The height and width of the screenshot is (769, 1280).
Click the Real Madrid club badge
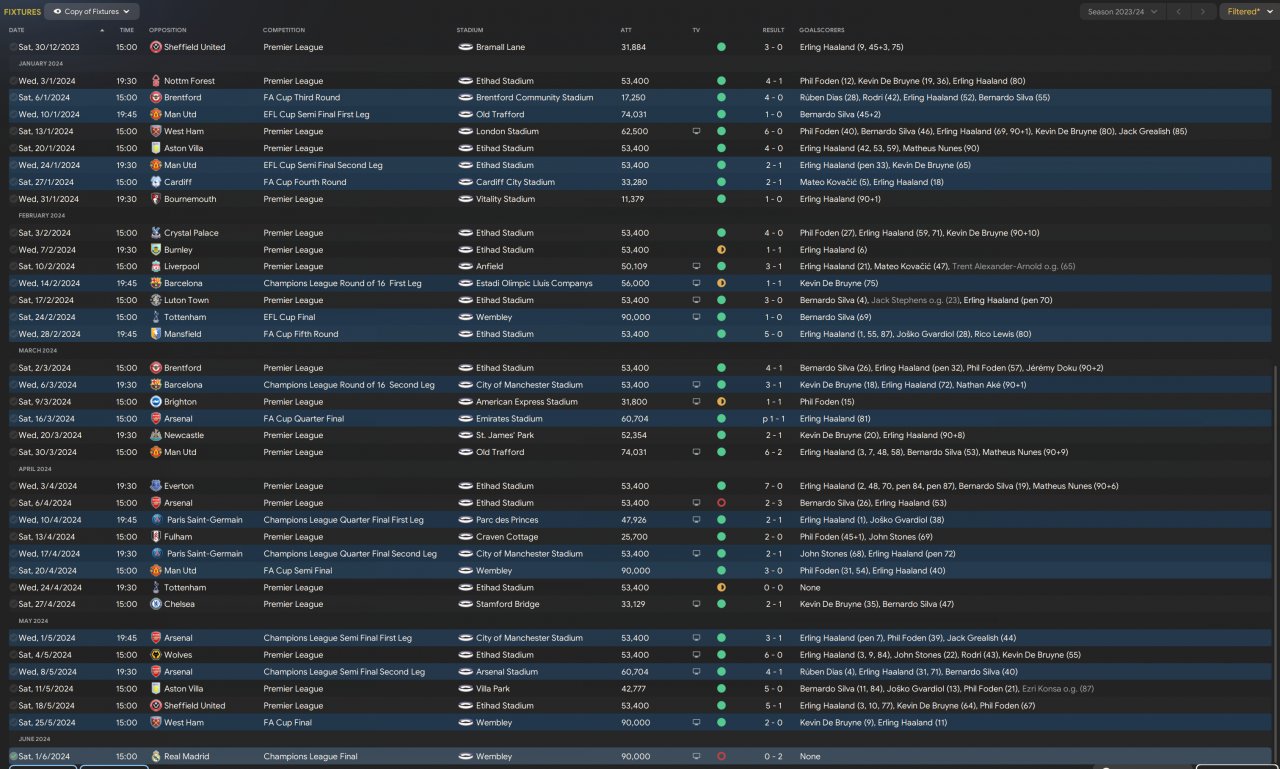coord(155,757)
